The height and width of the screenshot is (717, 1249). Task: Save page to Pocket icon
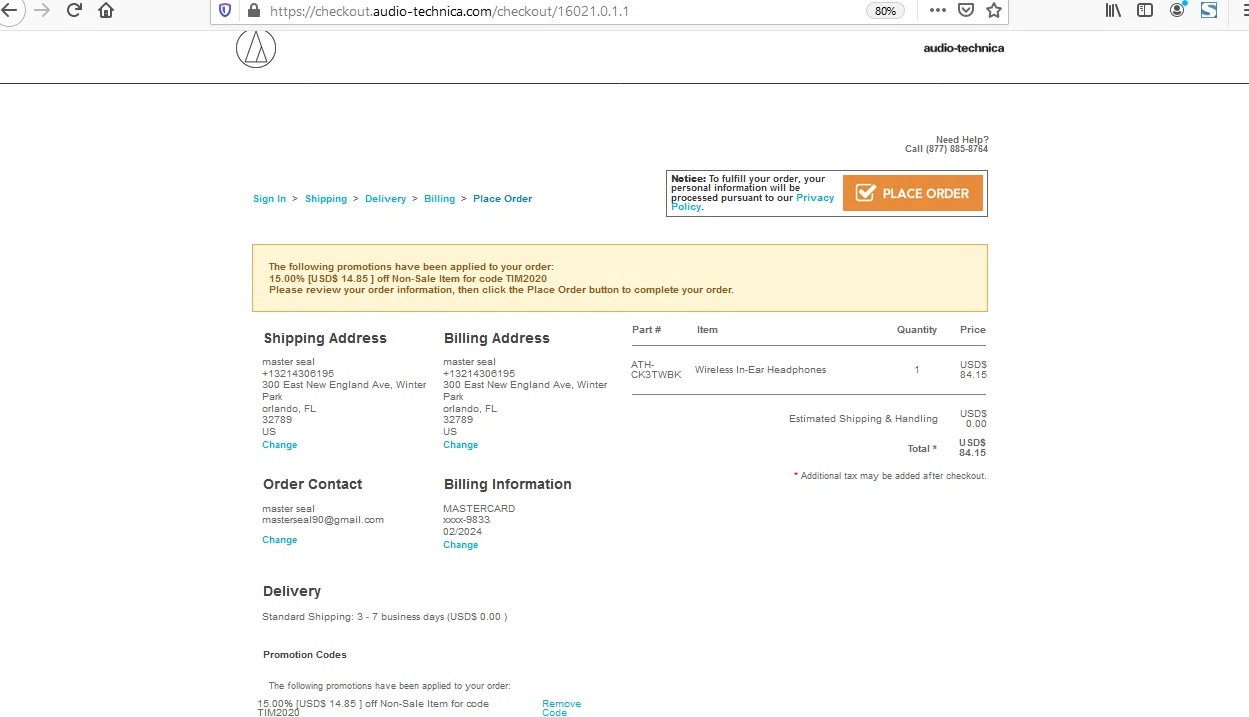click(966, 10)
